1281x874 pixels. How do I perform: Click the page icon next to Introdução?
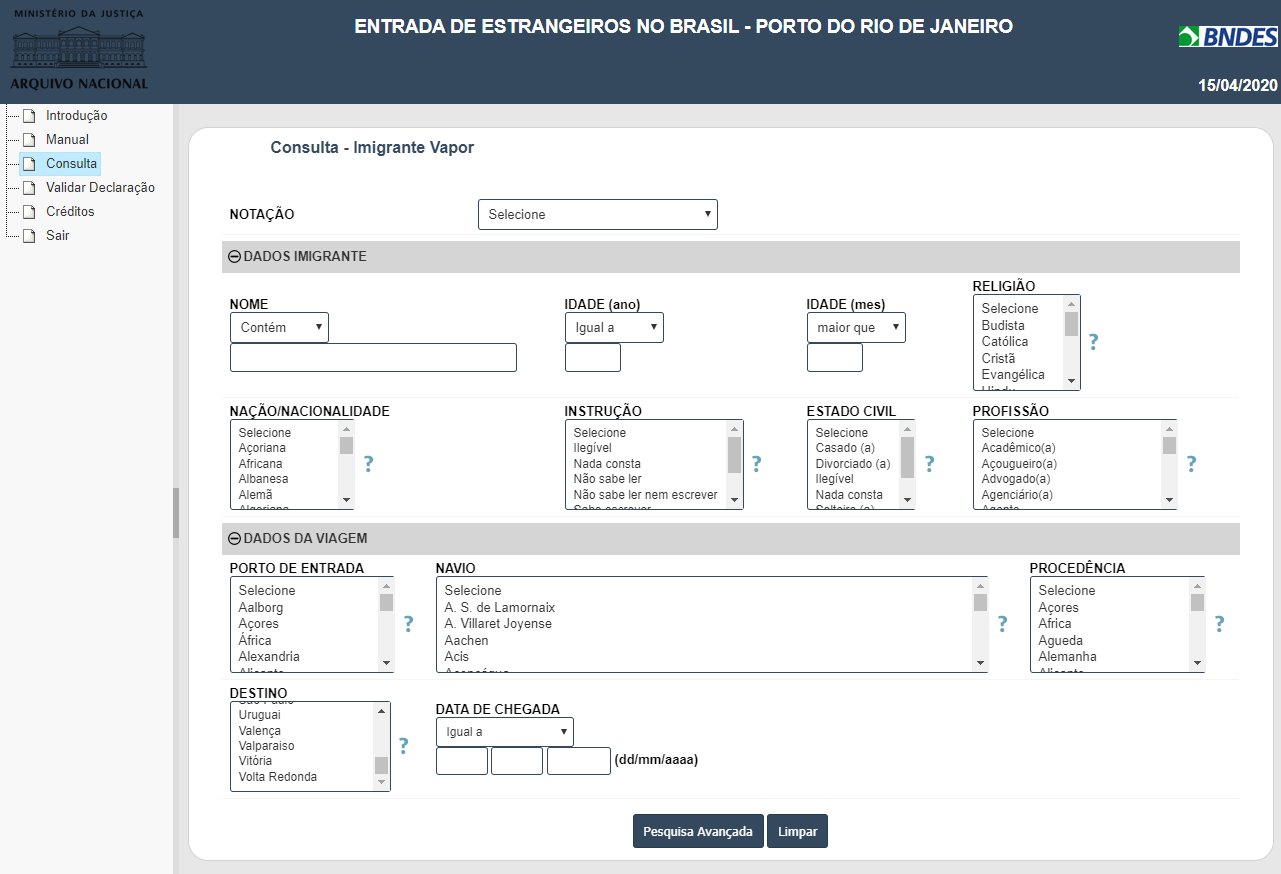click(29, 116)
